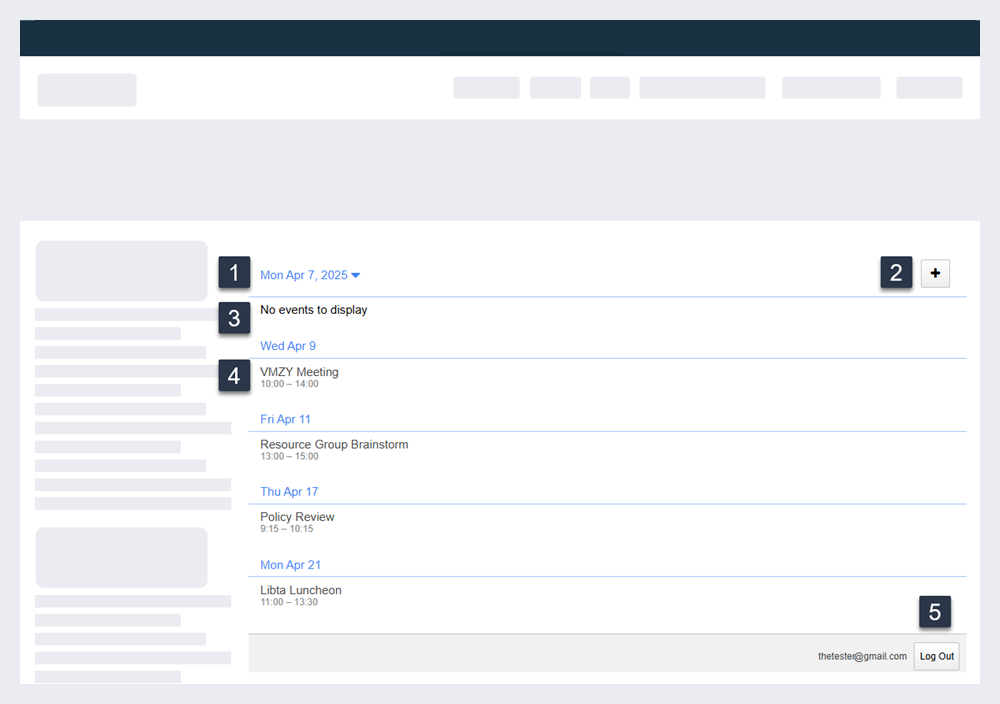This screenshot has height=704, width=1000.
Task: Click the thetester@gmail.com account email
Action: pyautogui.click(x=862, y=656)
